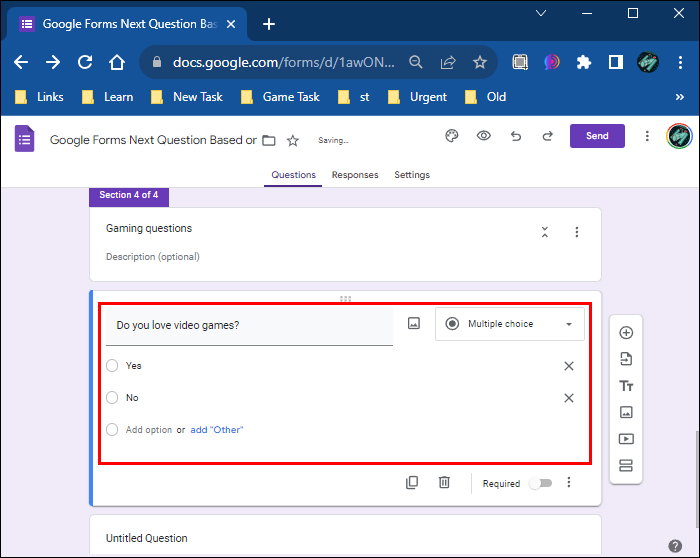Add a title and description block
This screenshot has height=558, width=700.
point(626,386)
